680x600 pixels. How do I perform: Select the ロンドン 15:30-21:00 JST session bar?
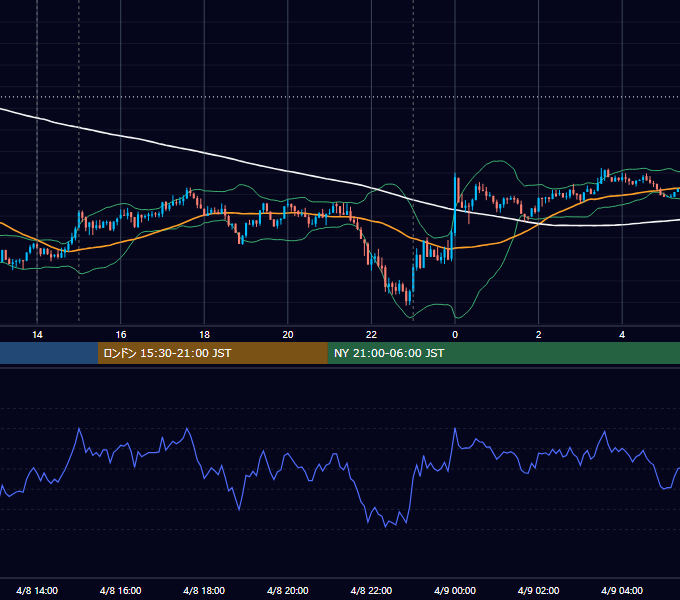point(212,353)
